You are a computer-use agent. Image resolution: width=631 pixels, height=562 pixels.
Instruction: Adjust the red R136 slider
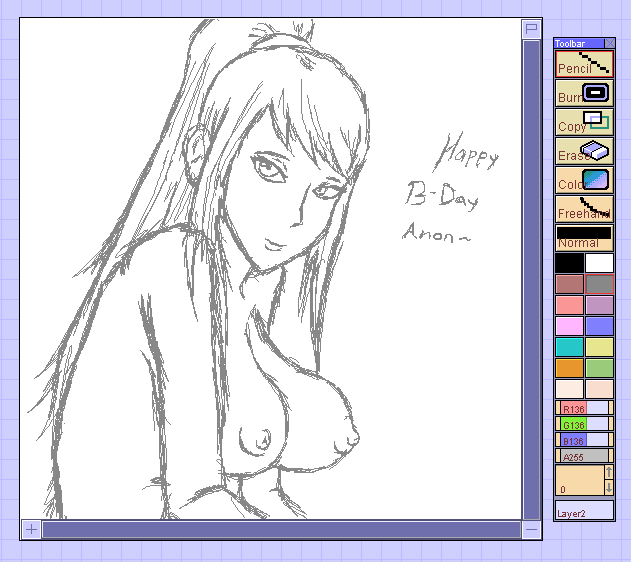(x=584, y=408)
